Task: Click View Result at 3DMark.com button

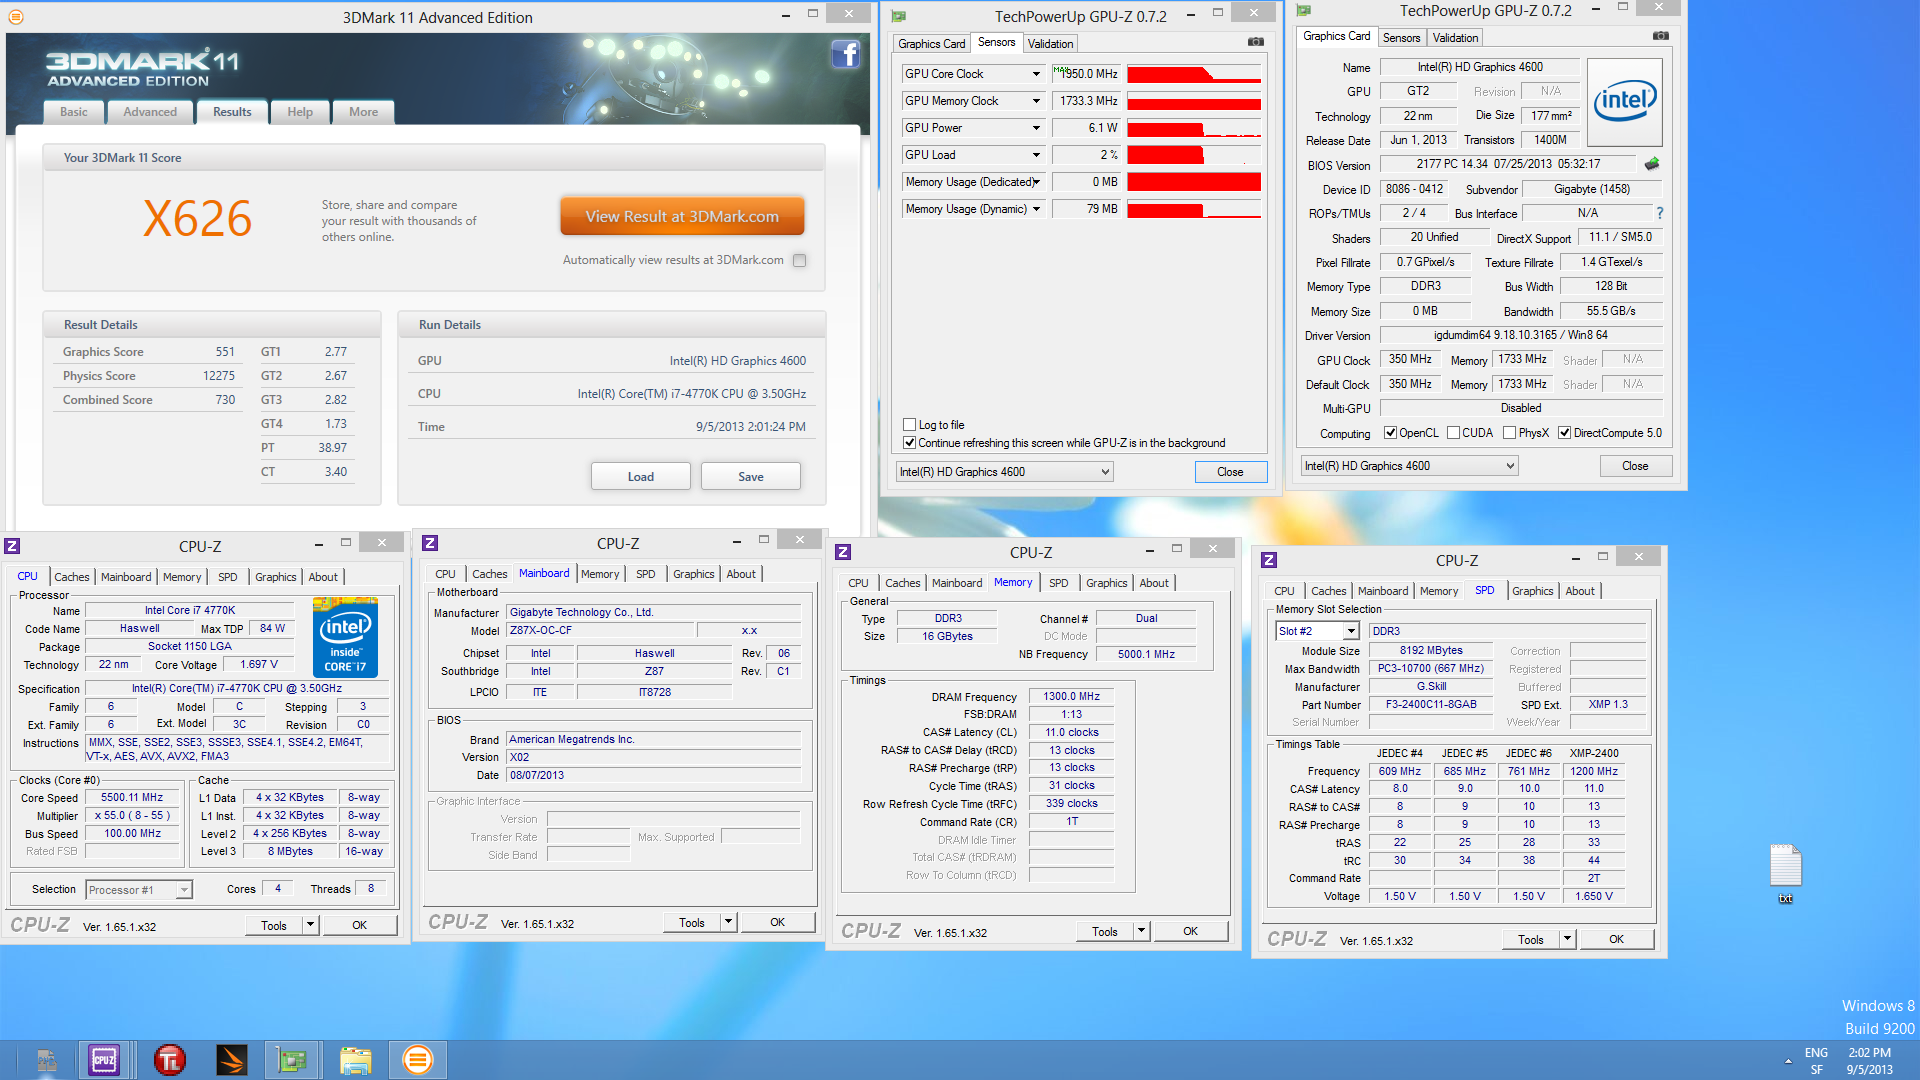Action: pos(682,216)
